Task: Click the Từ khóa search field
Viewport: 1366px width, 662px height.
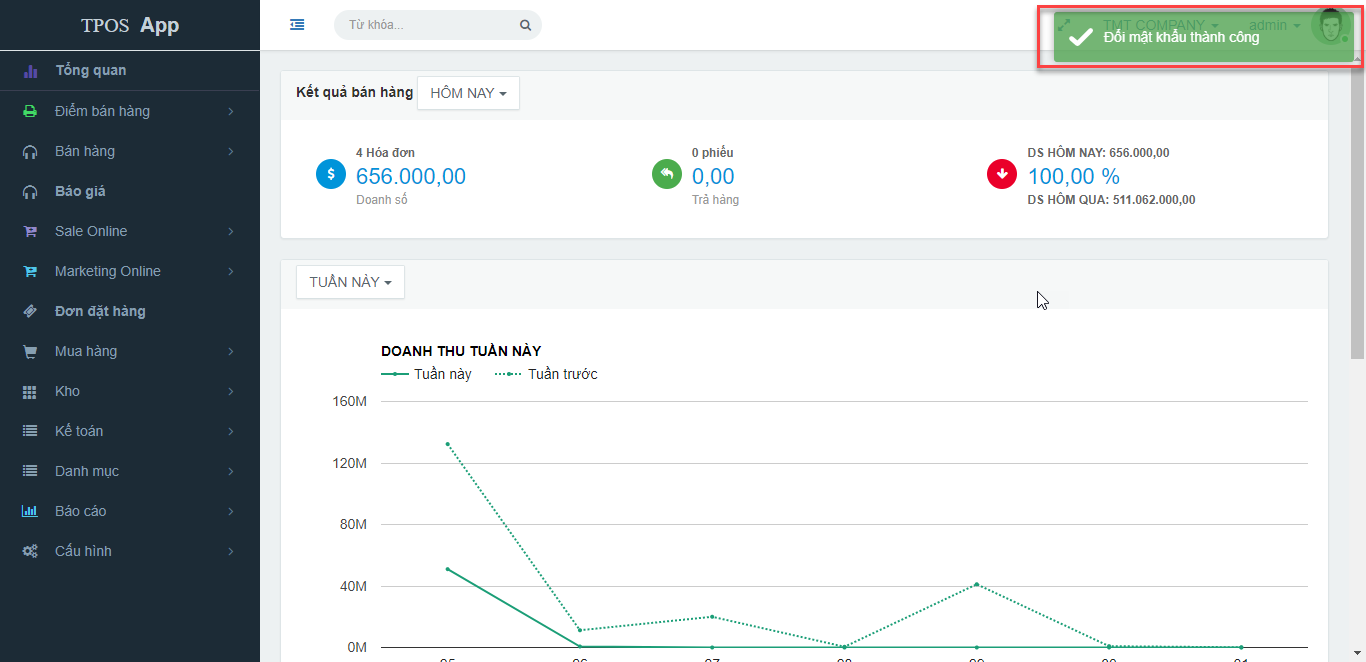Action: point(430,25)
